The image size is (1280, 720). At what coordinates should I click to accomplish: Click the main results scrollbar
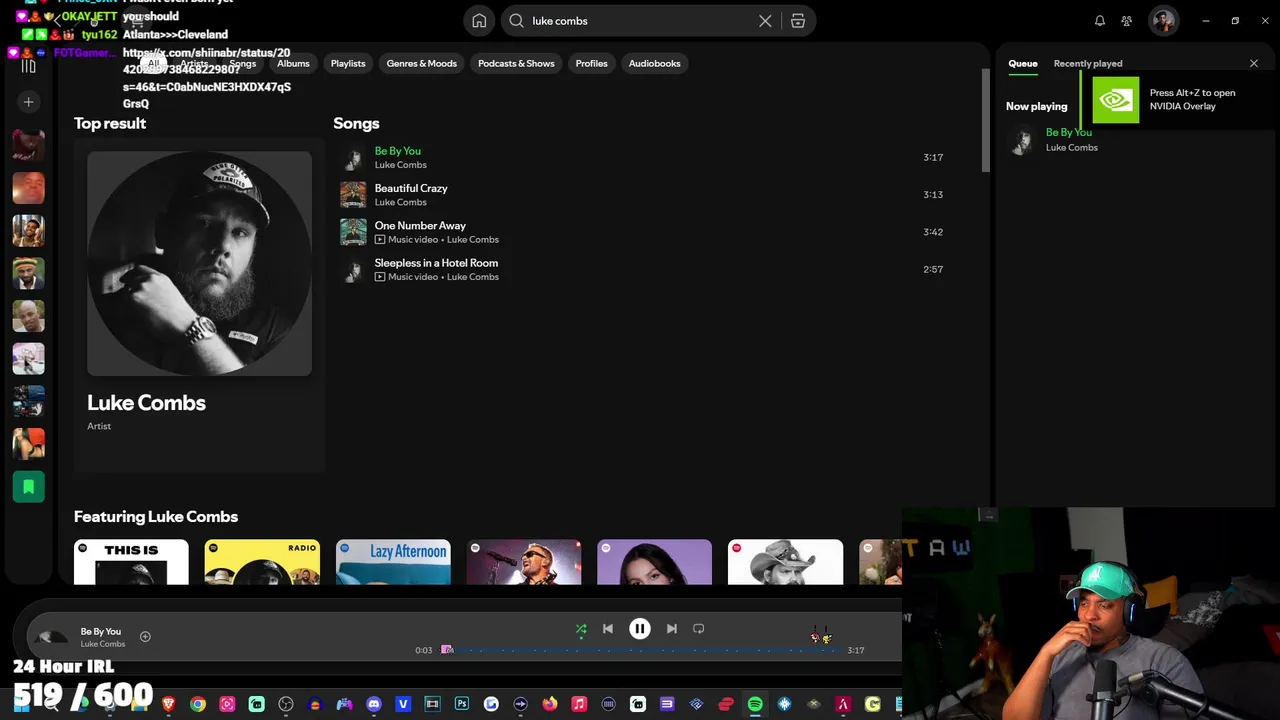click(x=985, y=120)
